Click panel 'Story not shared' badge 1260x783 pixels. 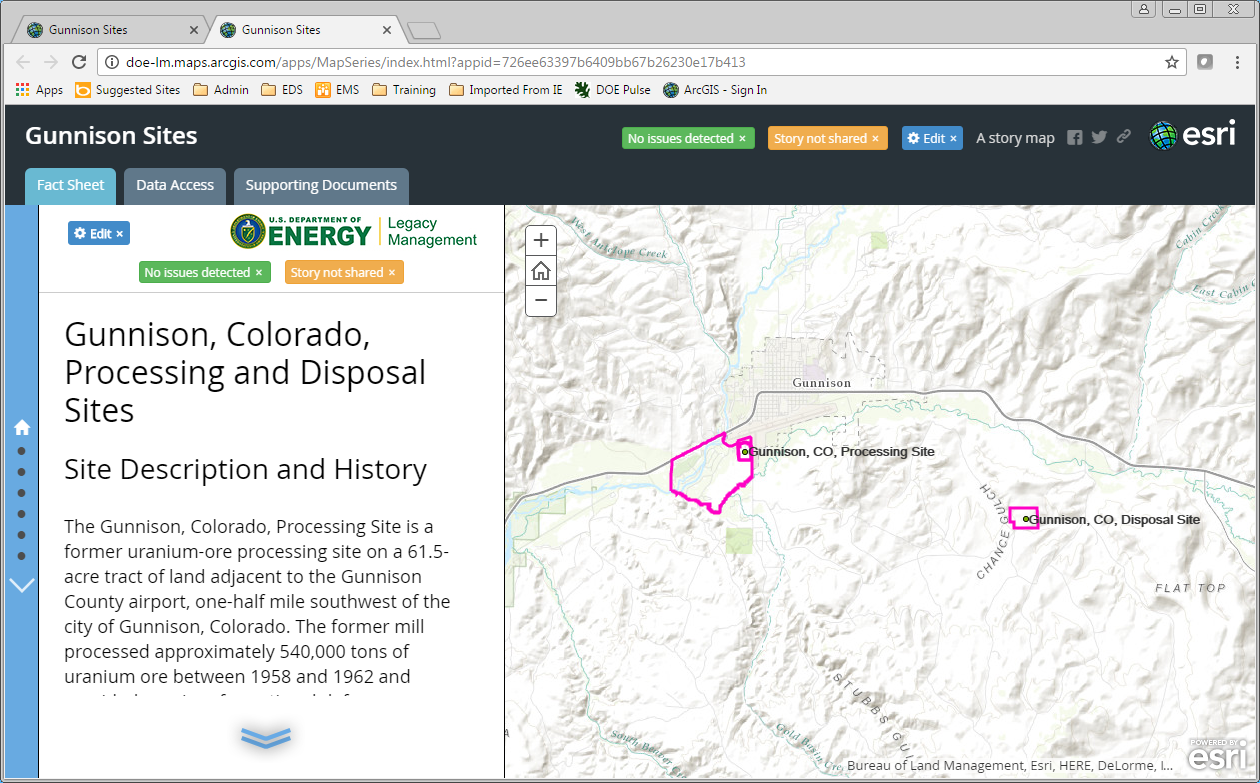pyautogui.click(x=344, y=272)
